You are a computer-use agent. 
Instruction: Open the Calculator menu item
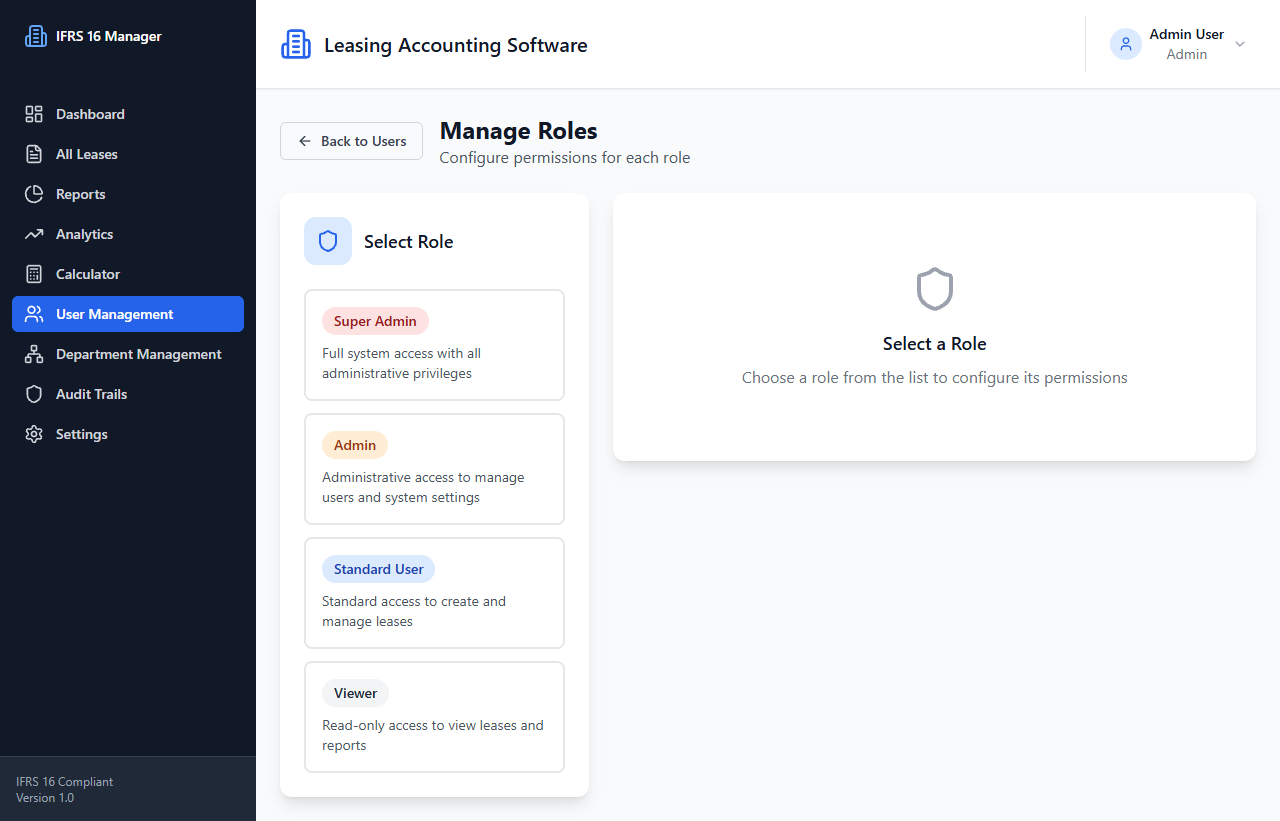tap(128, 274)
